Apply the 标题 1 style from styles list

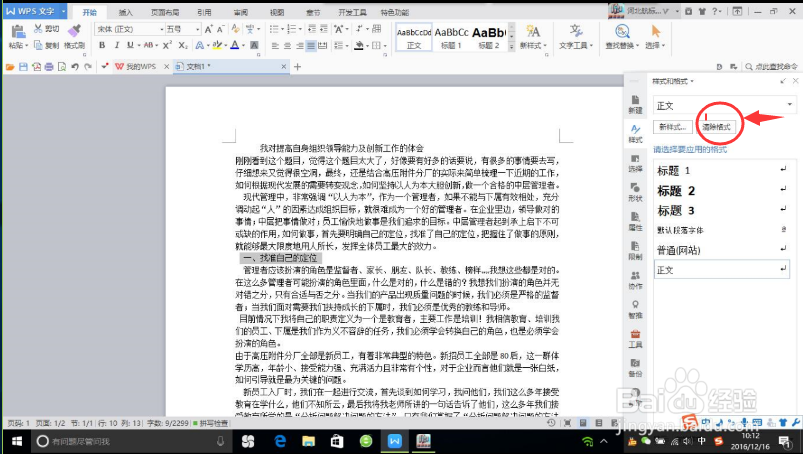point(722,170)
